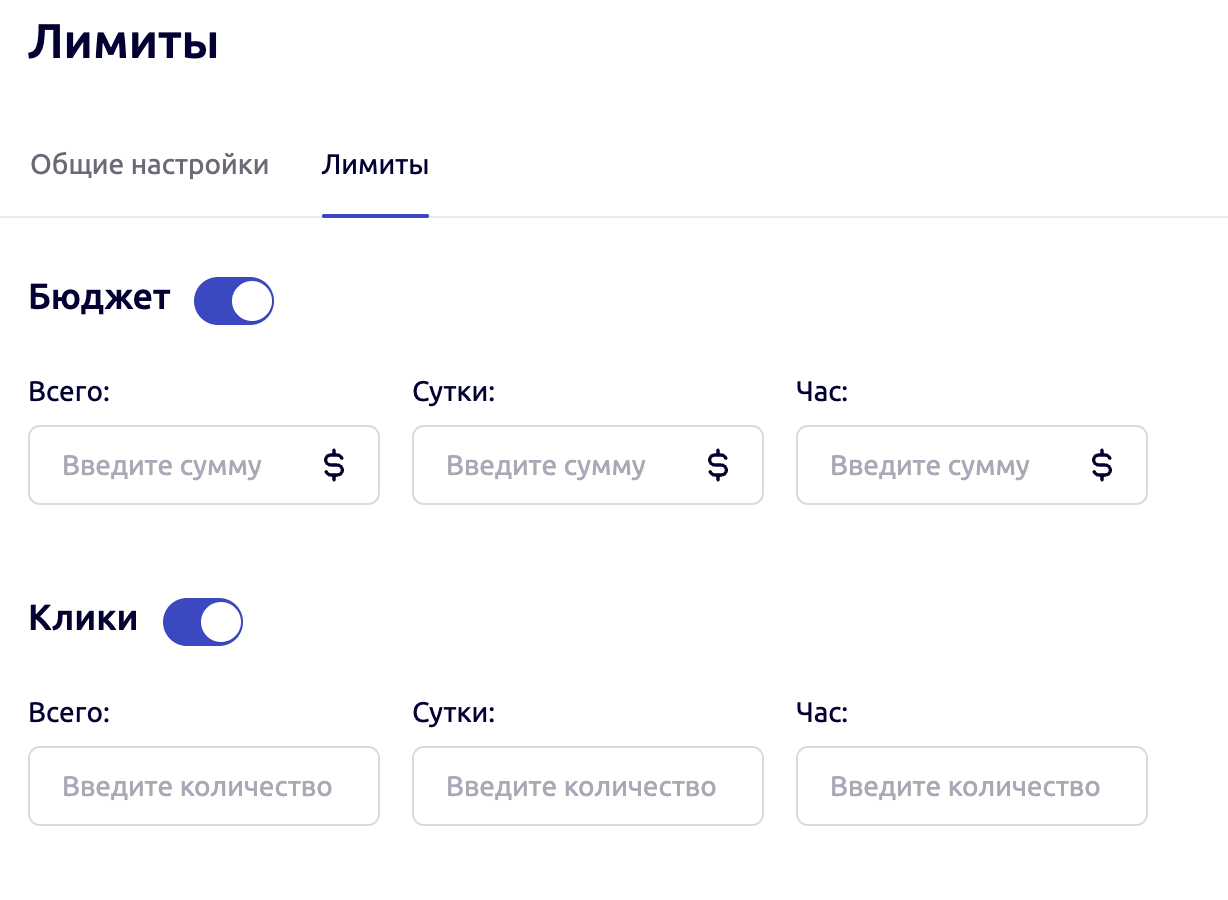Click the tab underline indicator below 'Лимиты'
Screen dimensions: 1228x900
pos(375,212)
